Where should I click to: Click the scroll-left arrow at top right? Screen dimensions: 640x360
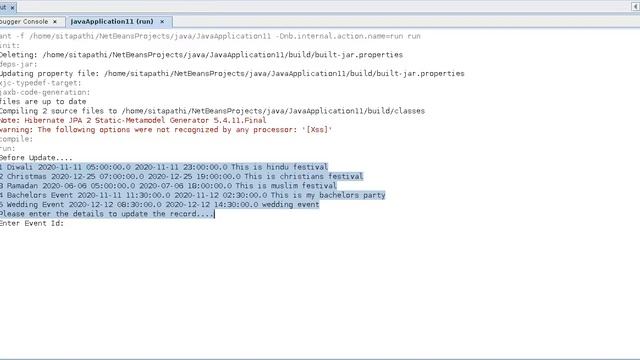[x=636, y=7]
